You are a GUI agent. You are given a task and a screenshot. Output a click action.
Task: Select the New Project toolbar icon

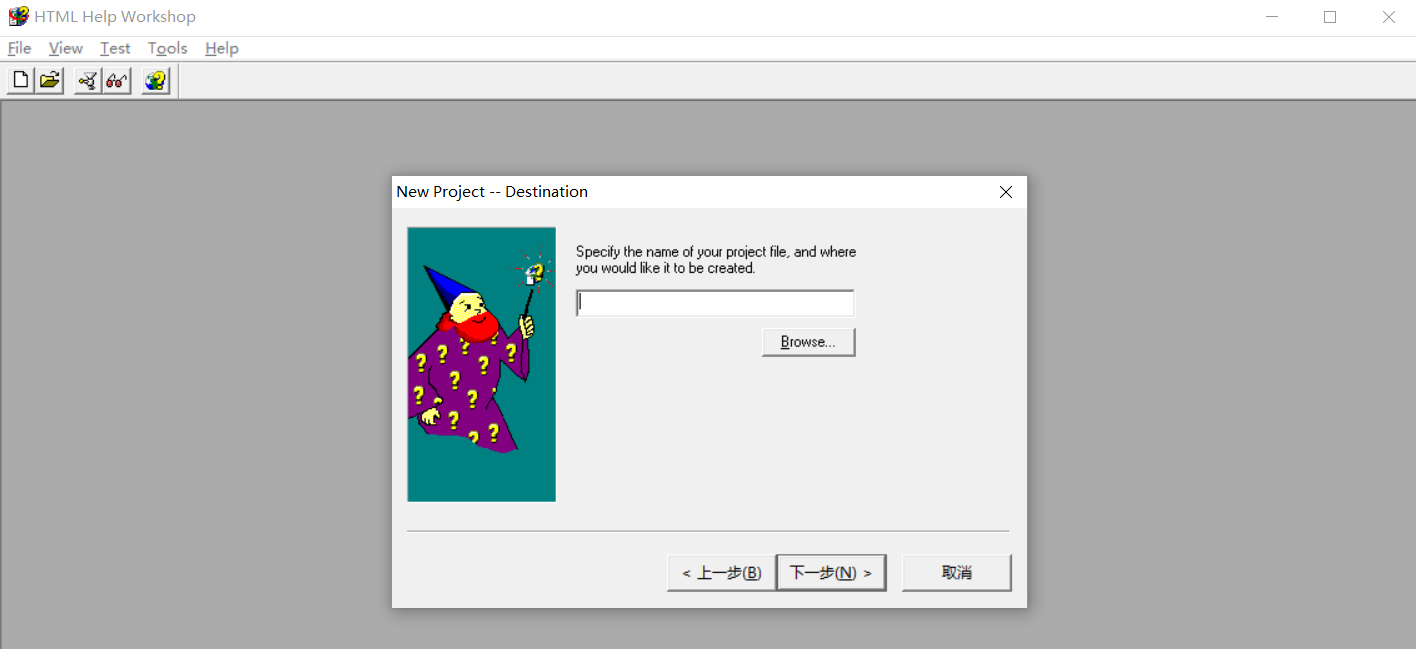coord(19,80)
